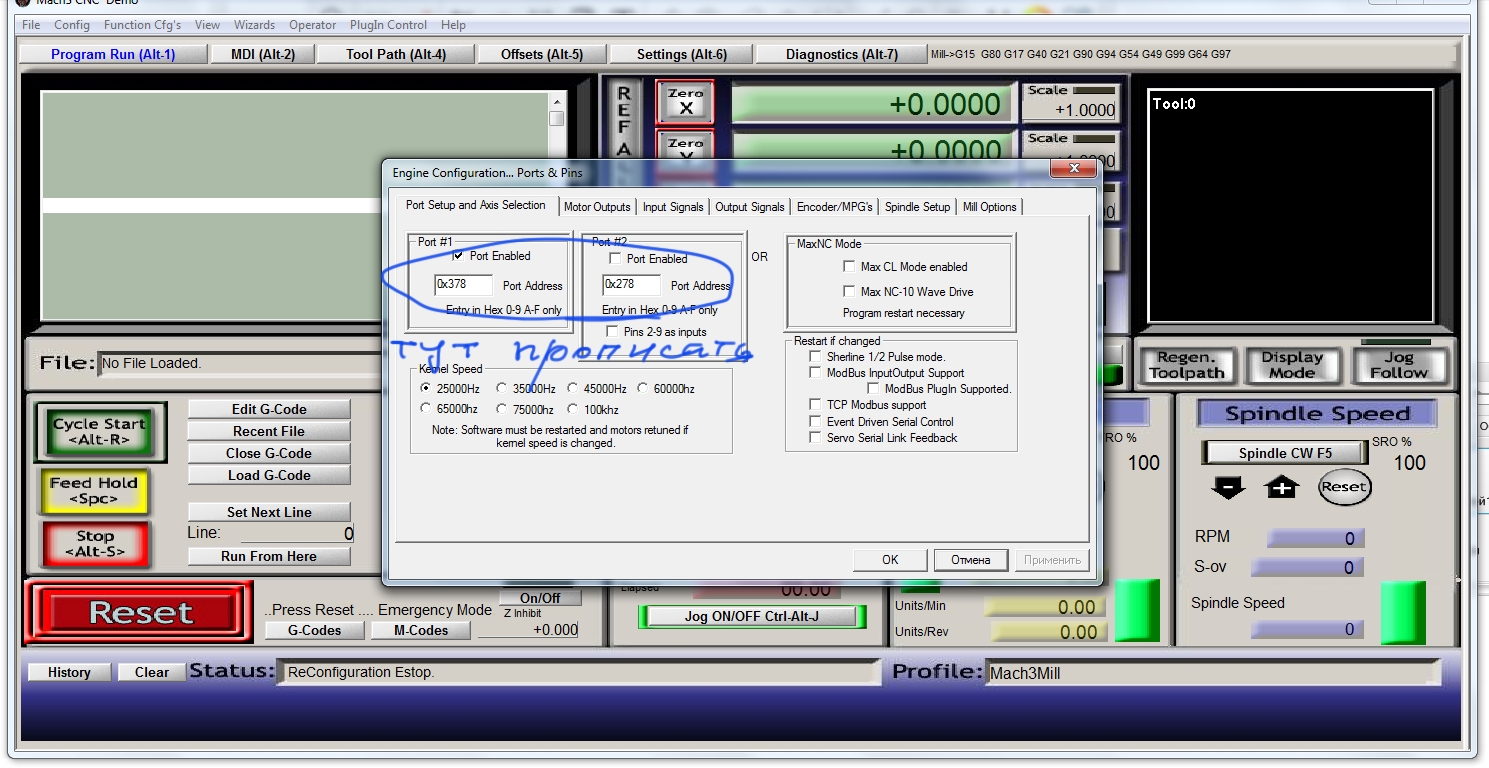The image size is (1489, 768).
Task: Toggle Jog ON/OFF Ctrl-Alt-J
Action: pyautogui.click(x=751, y=616)
